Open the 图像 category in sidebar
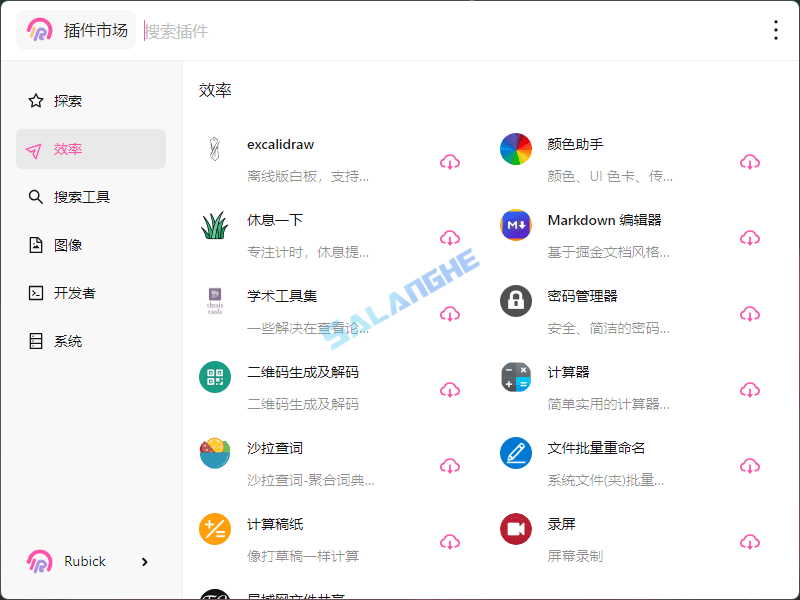This screenshot has width=800, height=600. tap(66, 244)
